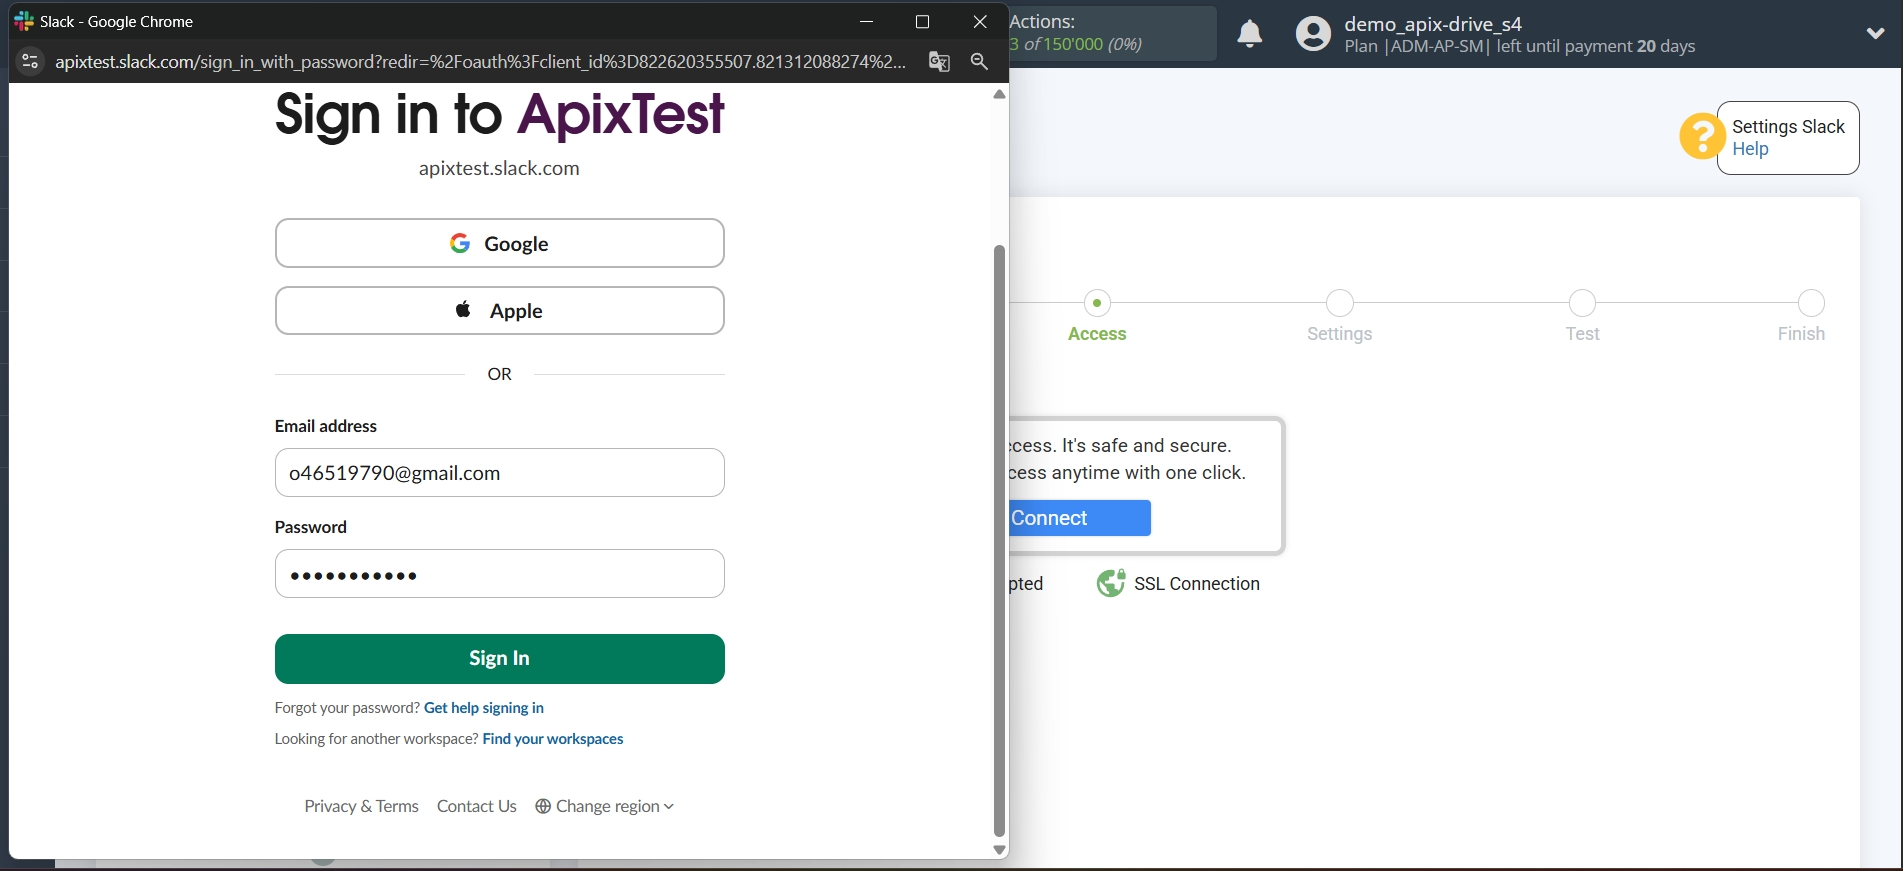Viewport: 1903px width, 871px height.
Task: Click the Actions counter in ApiX-Drive header
Action: [1112, 33]
